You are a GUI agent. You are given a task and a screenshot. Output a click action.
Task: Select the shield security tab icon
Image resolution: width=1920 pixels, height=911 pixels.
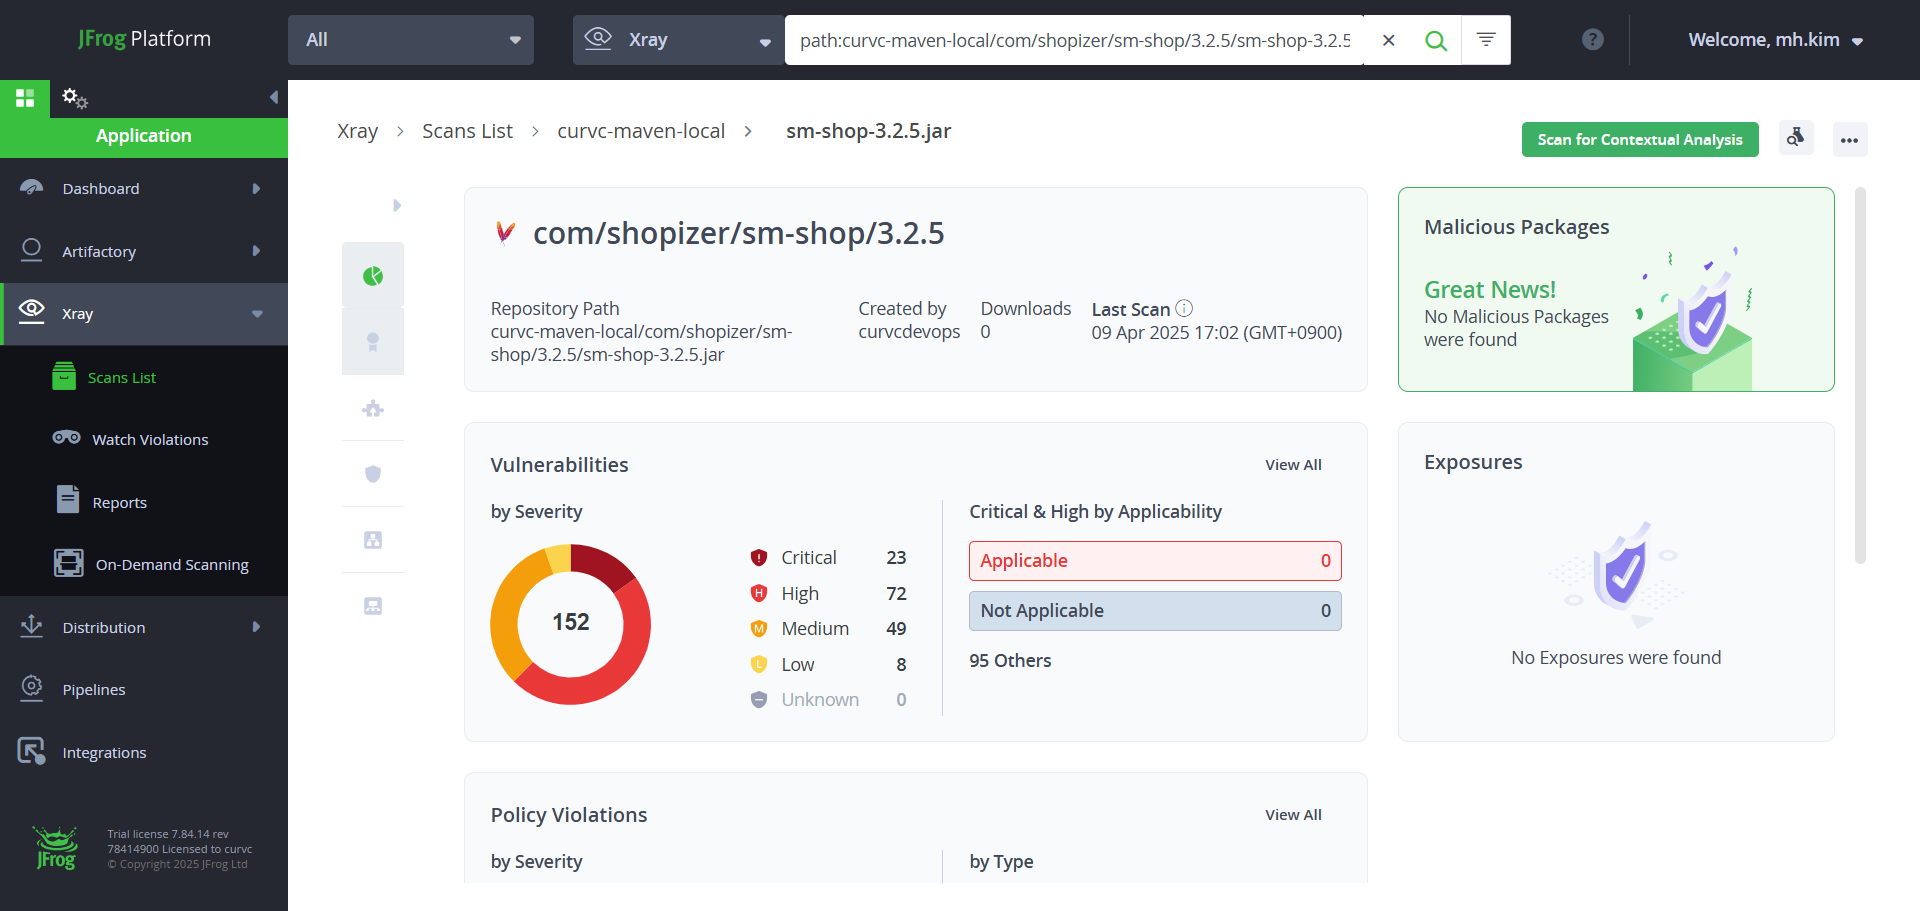pyautogui.click(x=373, y=474)
